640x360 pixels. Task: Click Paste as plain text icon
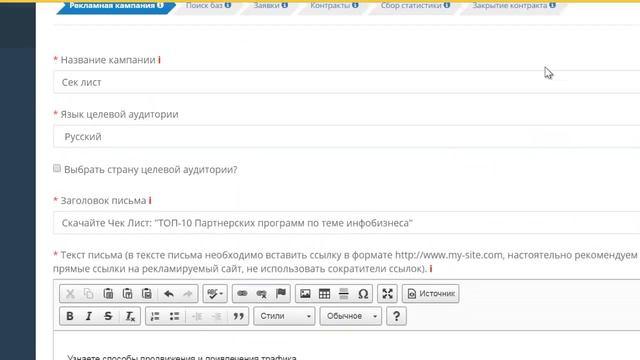[127, 293]
